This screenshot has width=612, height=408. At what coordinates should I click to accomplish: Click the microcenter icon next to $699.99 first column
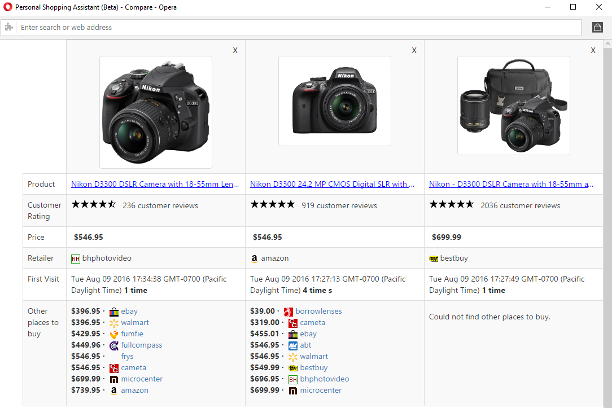[x=114, y=379]
